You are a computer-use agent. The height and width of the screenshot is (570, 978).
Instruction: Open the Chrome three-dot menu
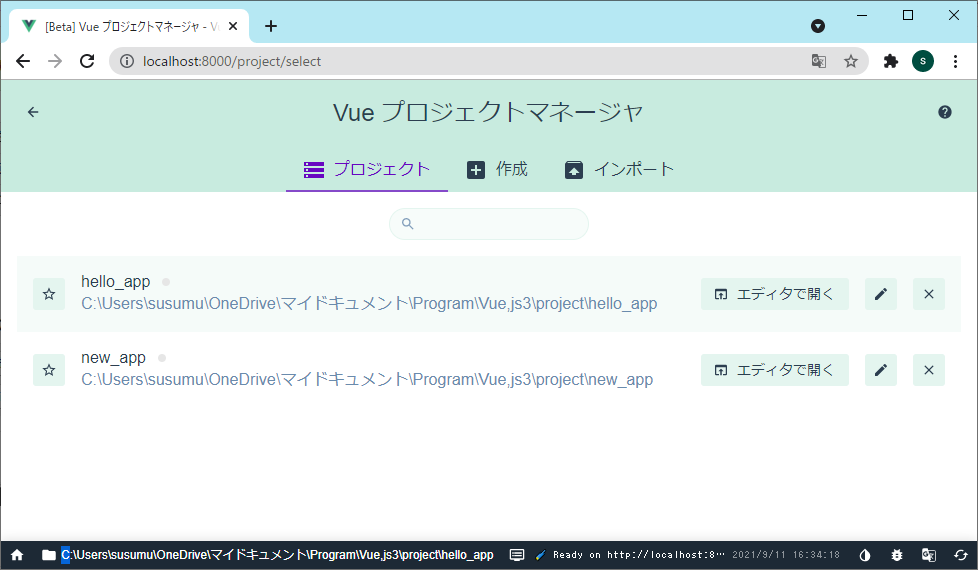(955, 61)
